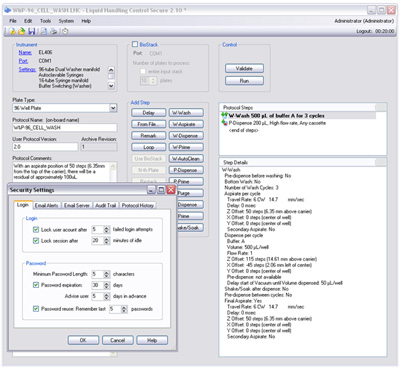Click the Save floppy disk icon

click(x=32, y=31)
